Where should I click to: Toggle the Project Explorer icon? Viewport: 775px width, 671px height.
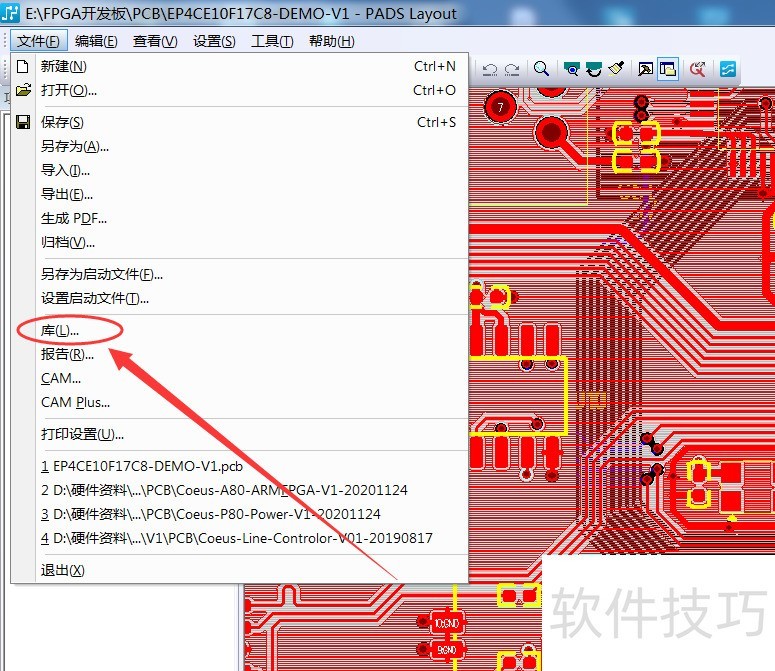(x=668, y=69)
